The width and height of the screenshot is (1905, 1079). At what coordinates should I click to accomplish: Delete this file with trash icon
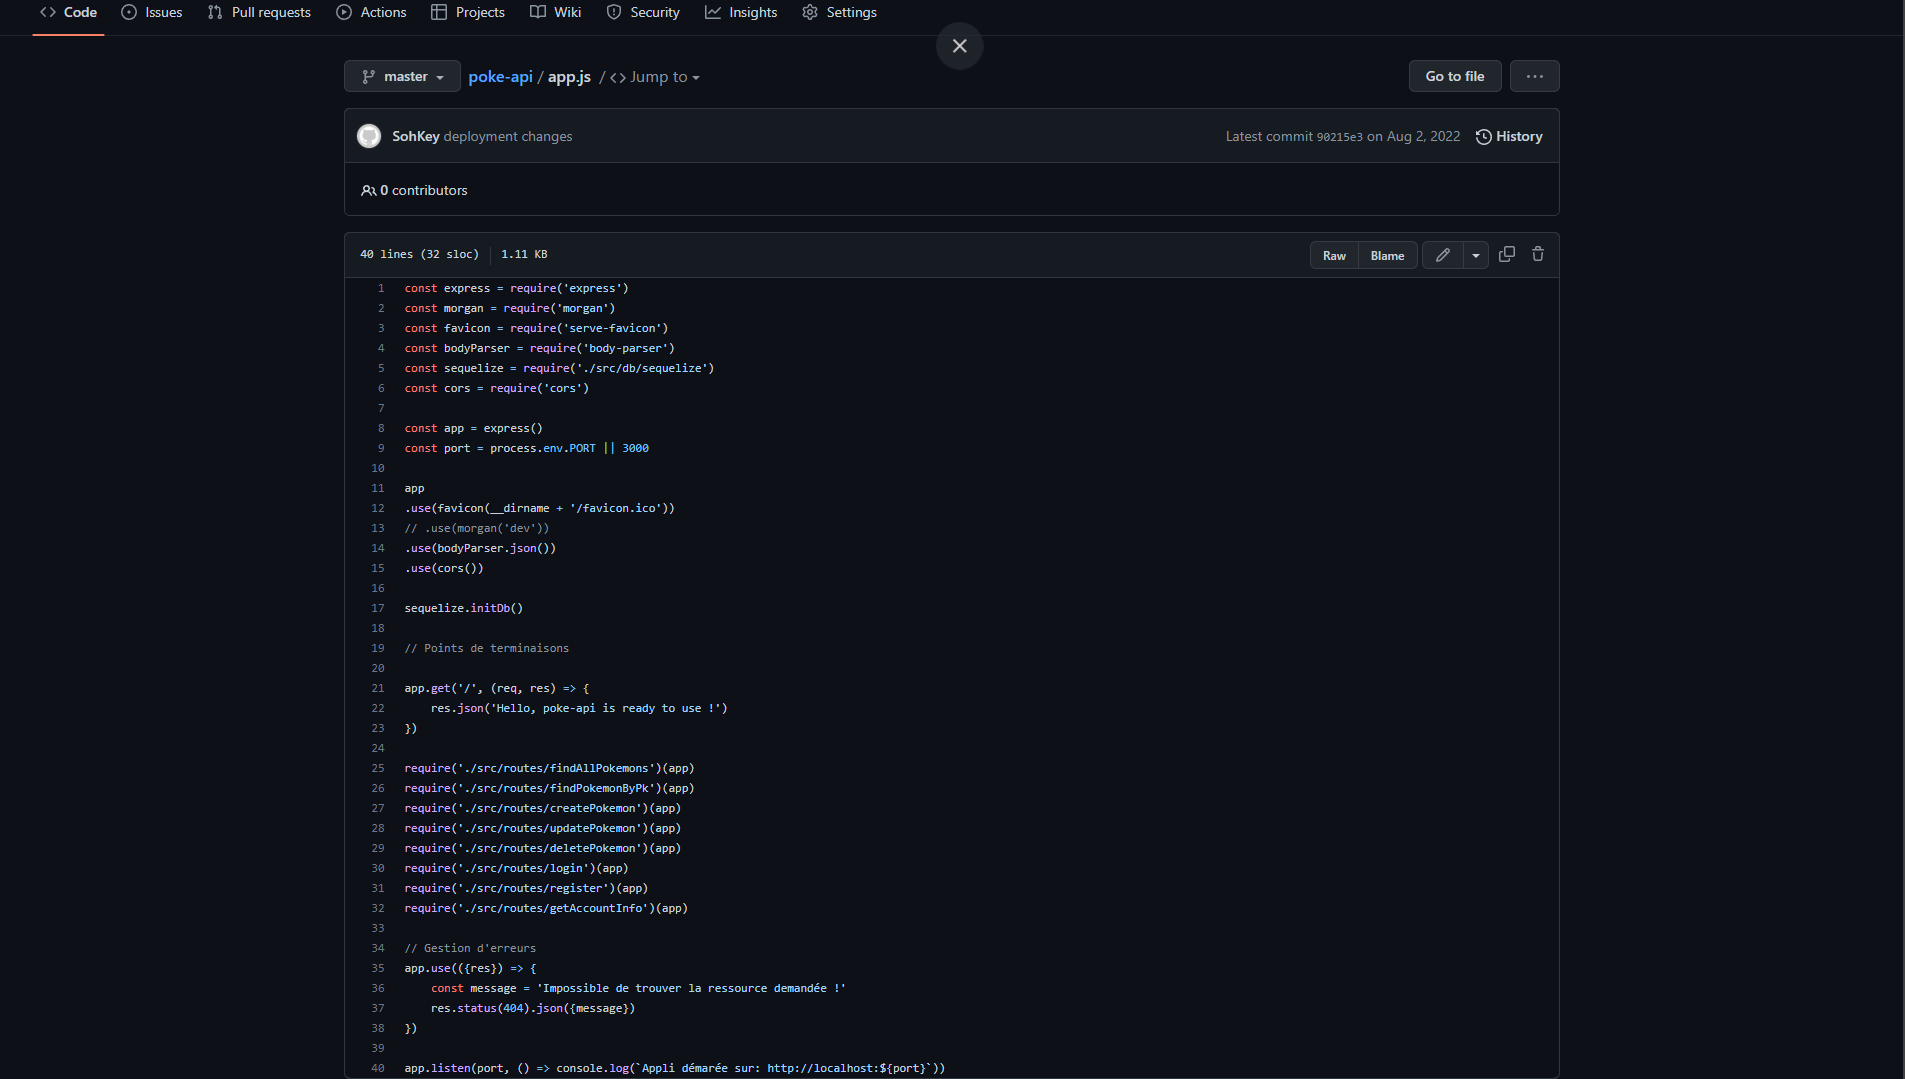point(1538,254)
